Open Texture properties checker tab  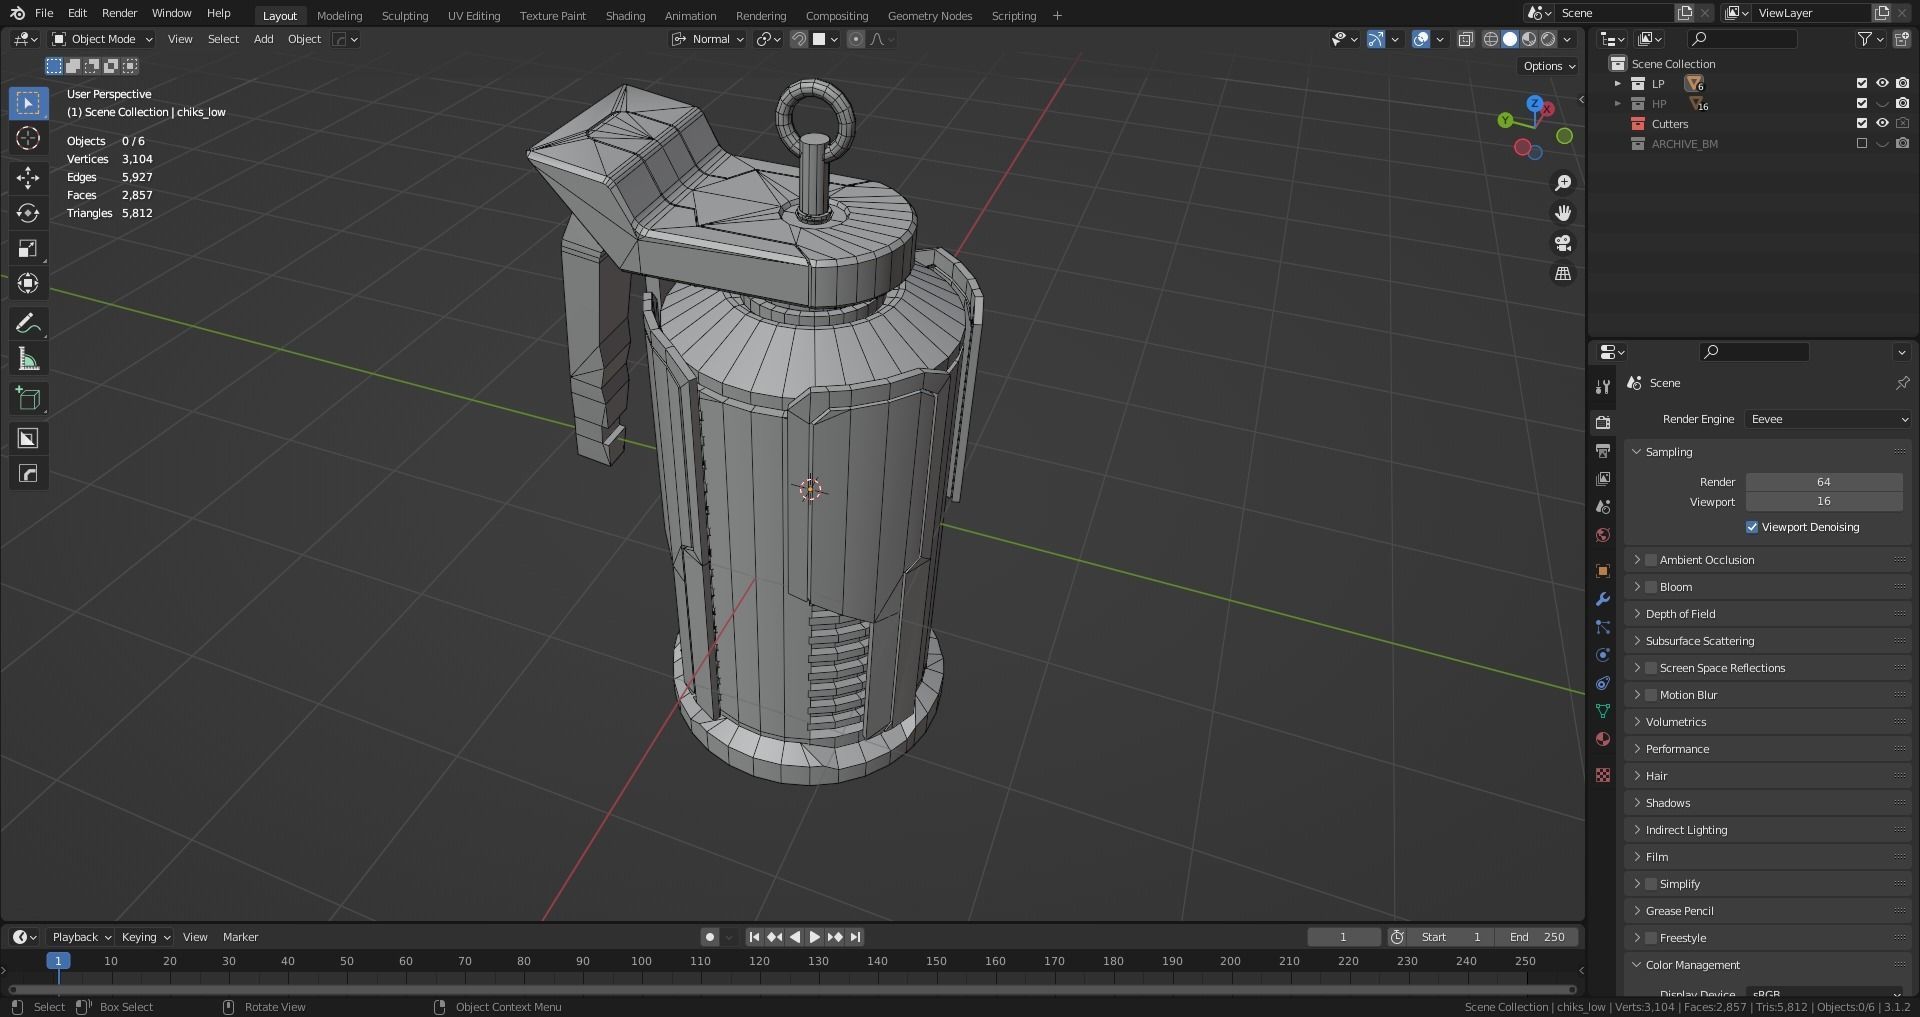point(1603,775)
